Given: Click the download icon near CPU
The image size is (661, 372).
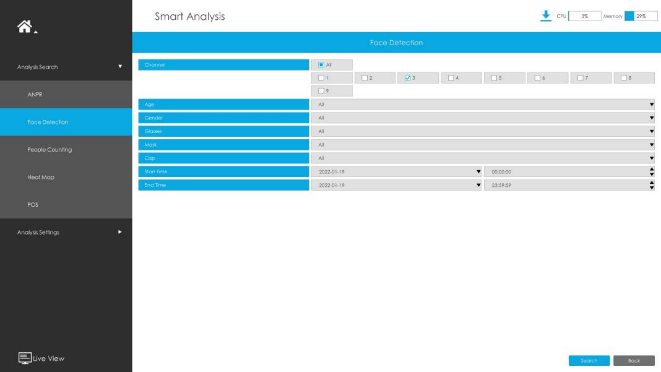Looking at the screenshot, I should [x=545, y=16].
